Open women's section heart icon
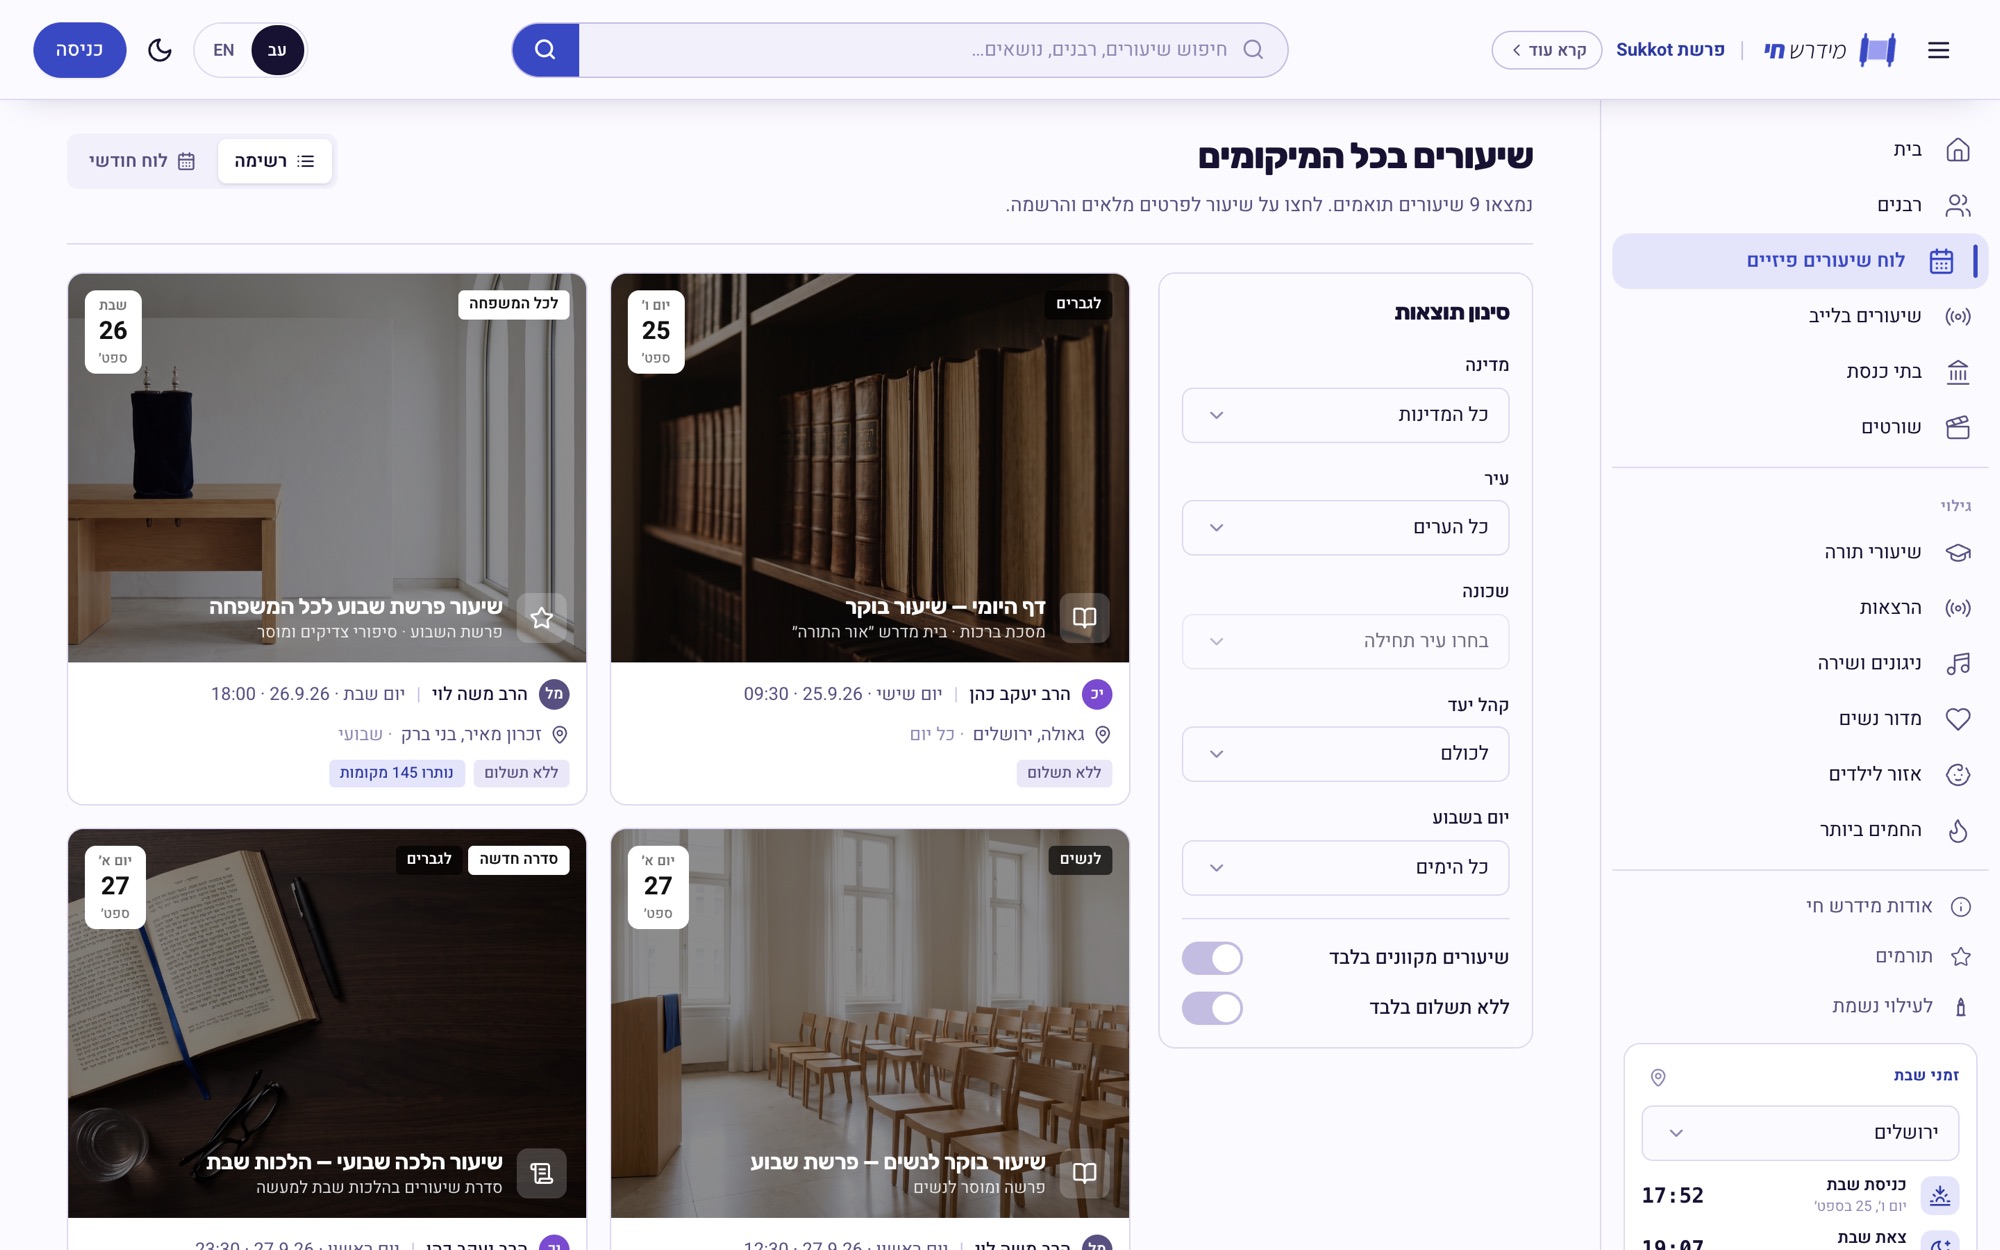Screen dimensions: 2000x1250 (x=1958, y=719)
